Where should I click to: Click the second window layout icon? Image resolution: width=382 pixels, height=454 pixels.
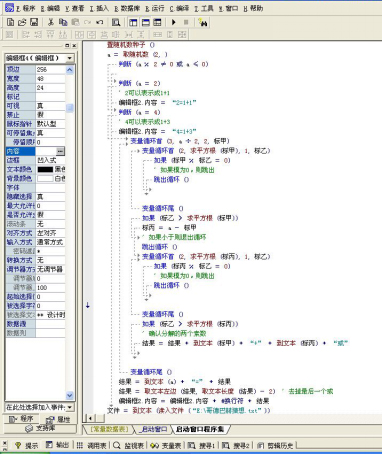(146, 22)
